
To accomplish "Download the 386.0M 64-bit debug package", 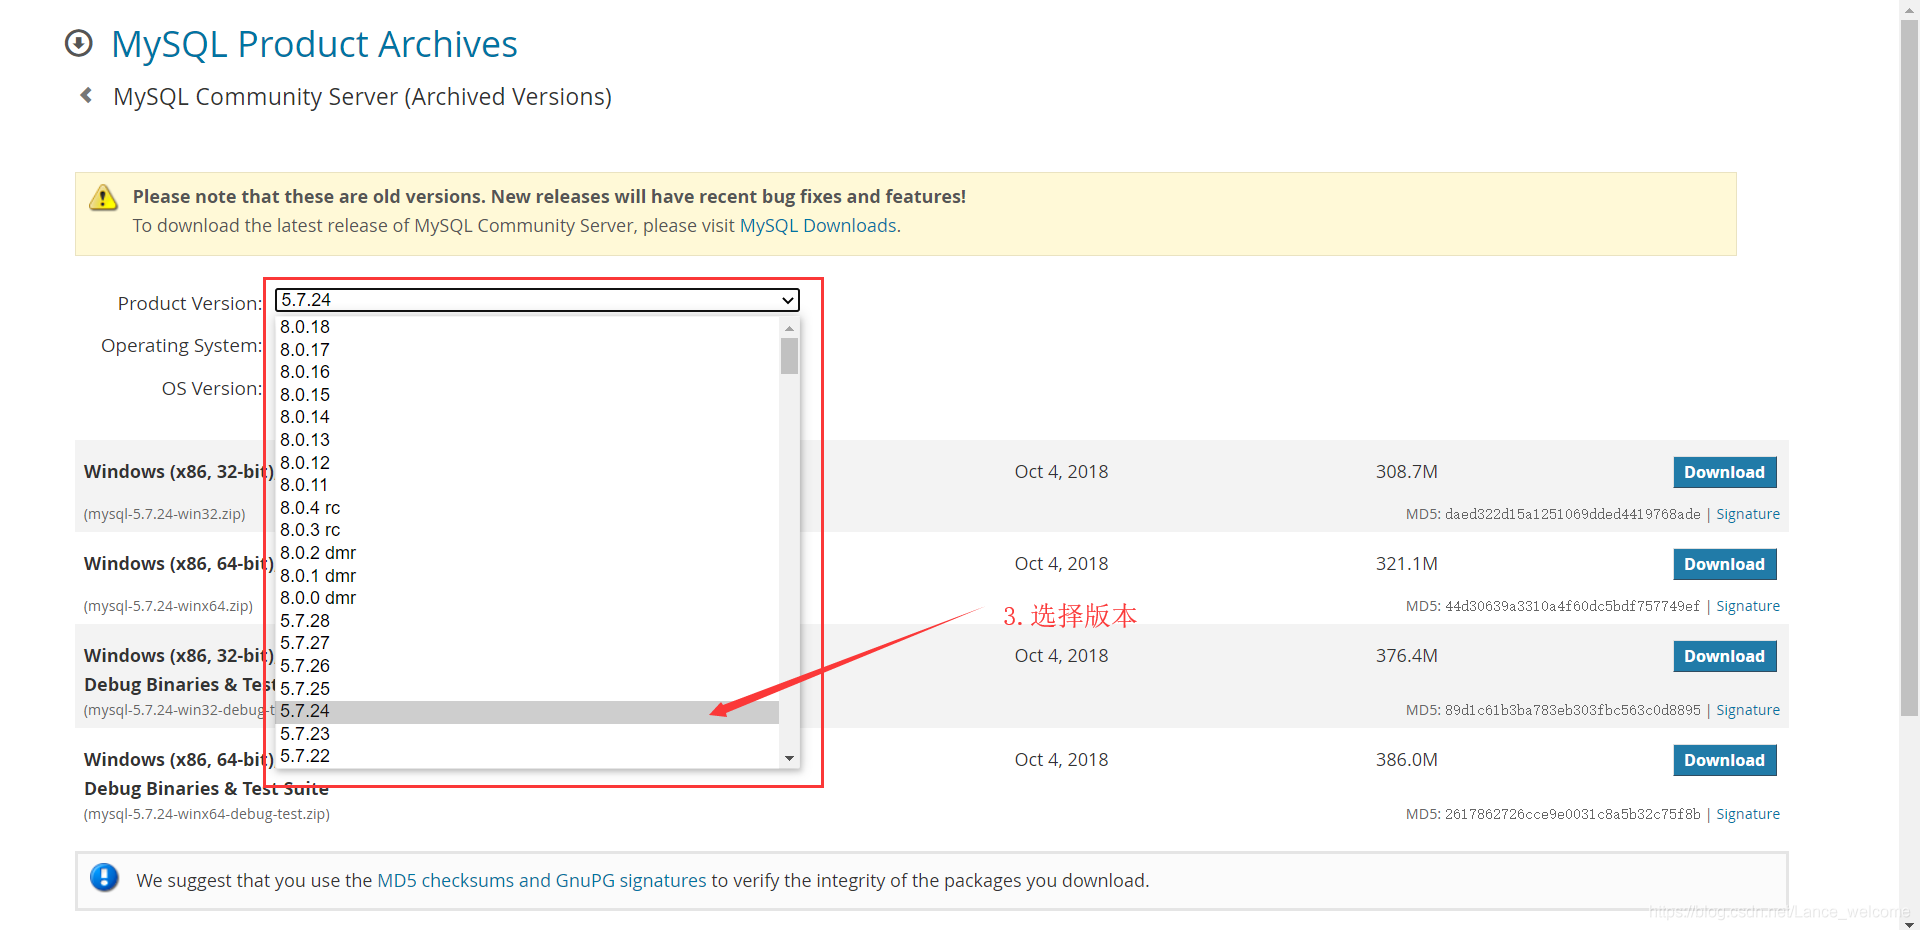I will 1724,760.
